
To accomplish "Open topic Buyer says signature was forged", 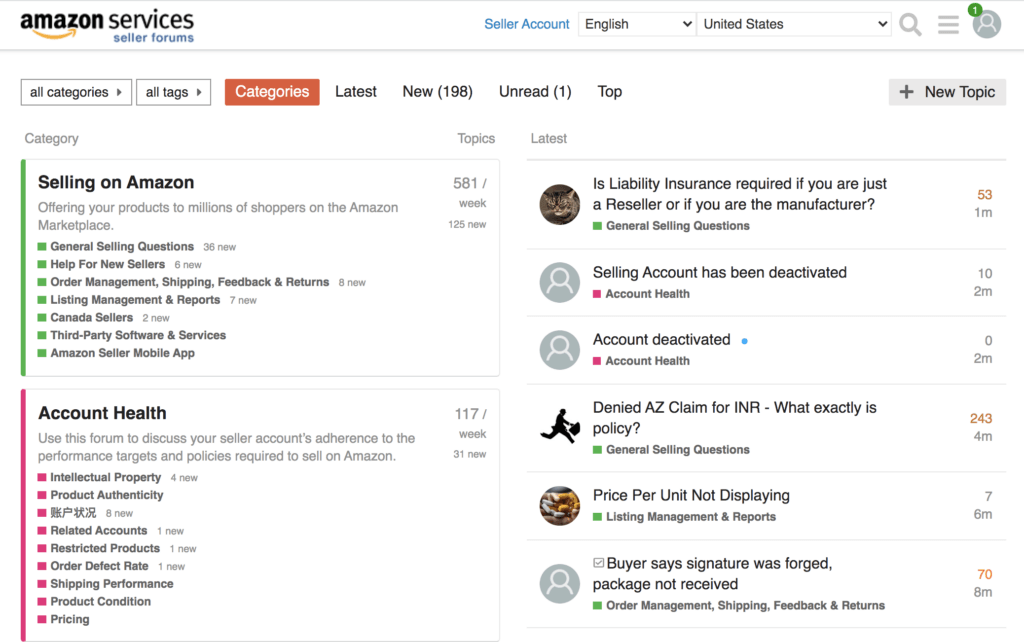I will (x=712, y=573).
